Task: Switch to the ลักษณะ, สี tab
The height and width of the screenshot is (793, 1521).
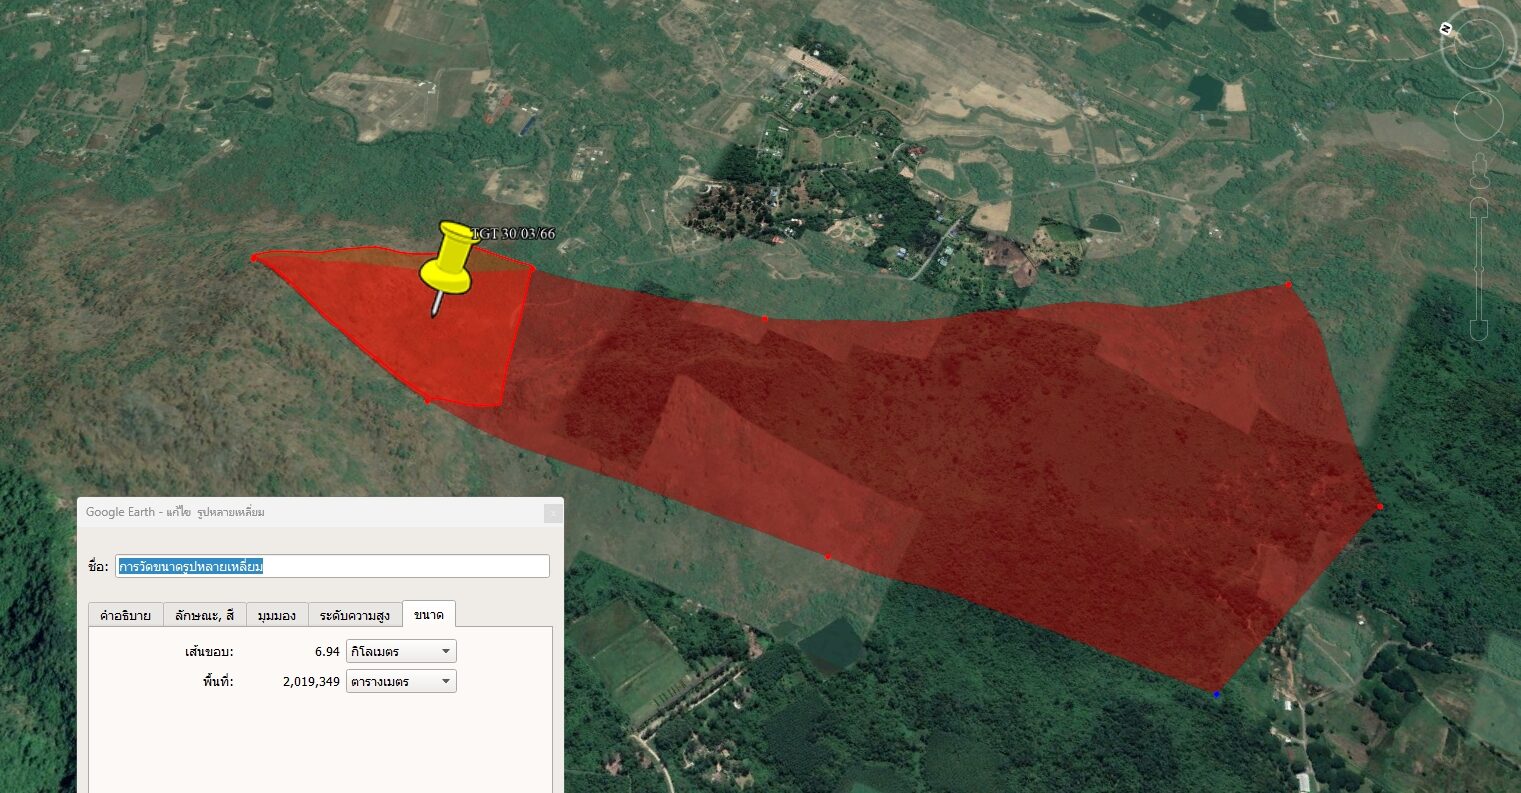Action: [204, 615]
